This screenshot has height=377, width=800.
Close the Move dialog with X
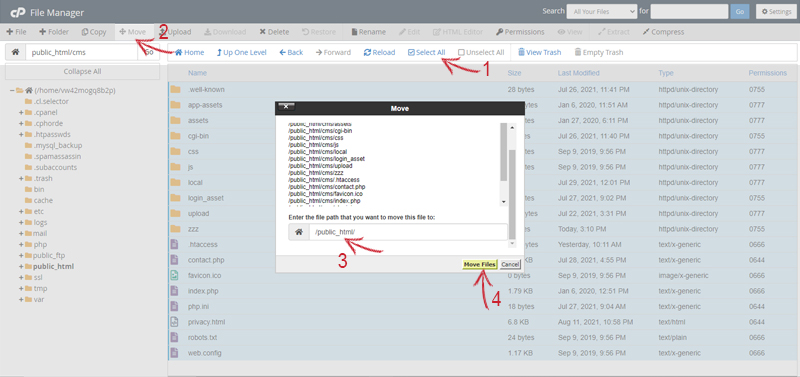point(286,106)
